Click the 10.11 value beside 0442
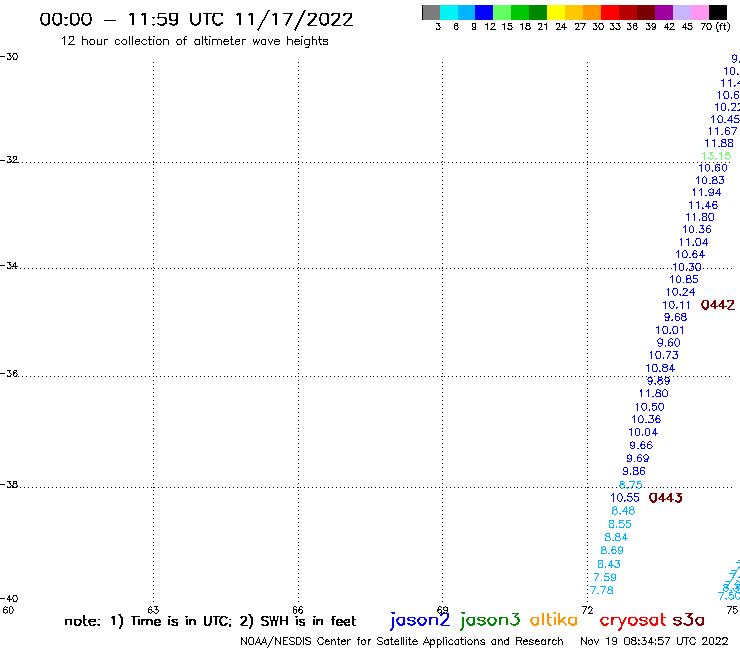This screenshot has height=650, width=740. pyautogui.click(x=677, y=305)
